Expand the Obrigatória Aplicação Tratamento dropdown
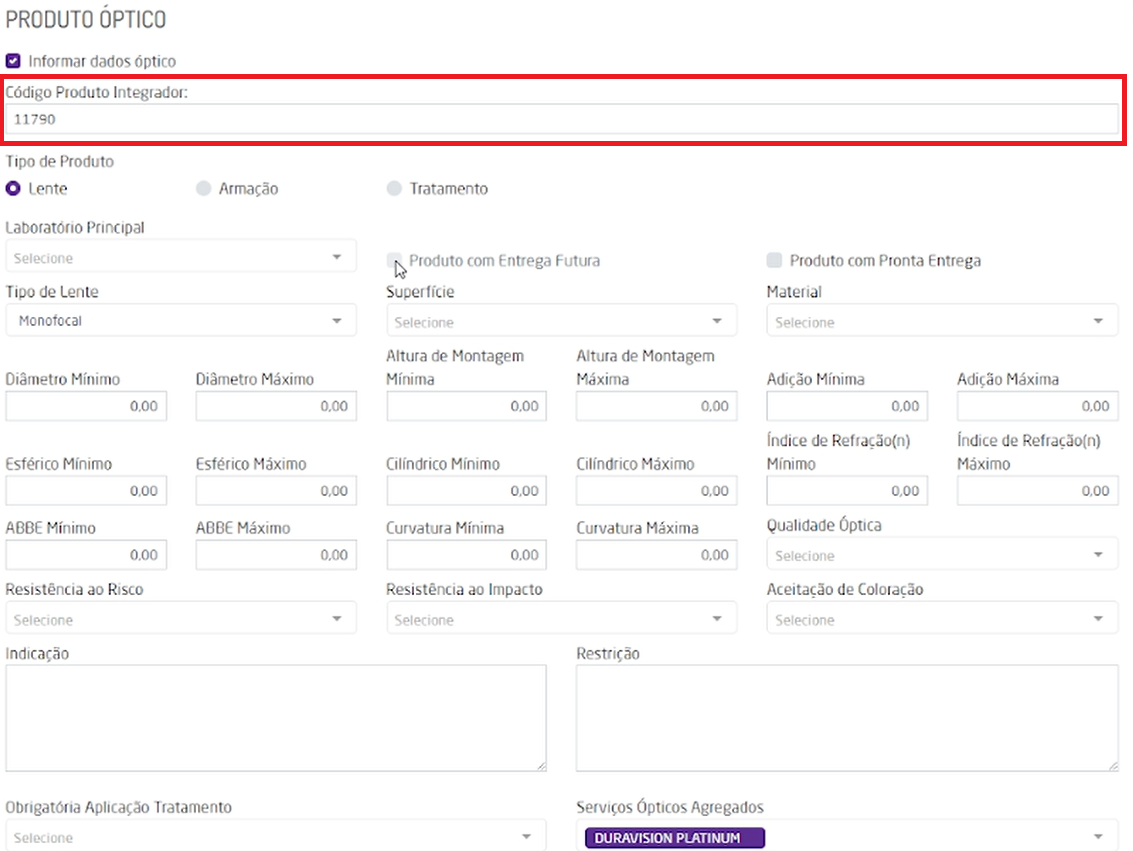The width and height of the screenshot is (1133, 851). tap(276, 837)
